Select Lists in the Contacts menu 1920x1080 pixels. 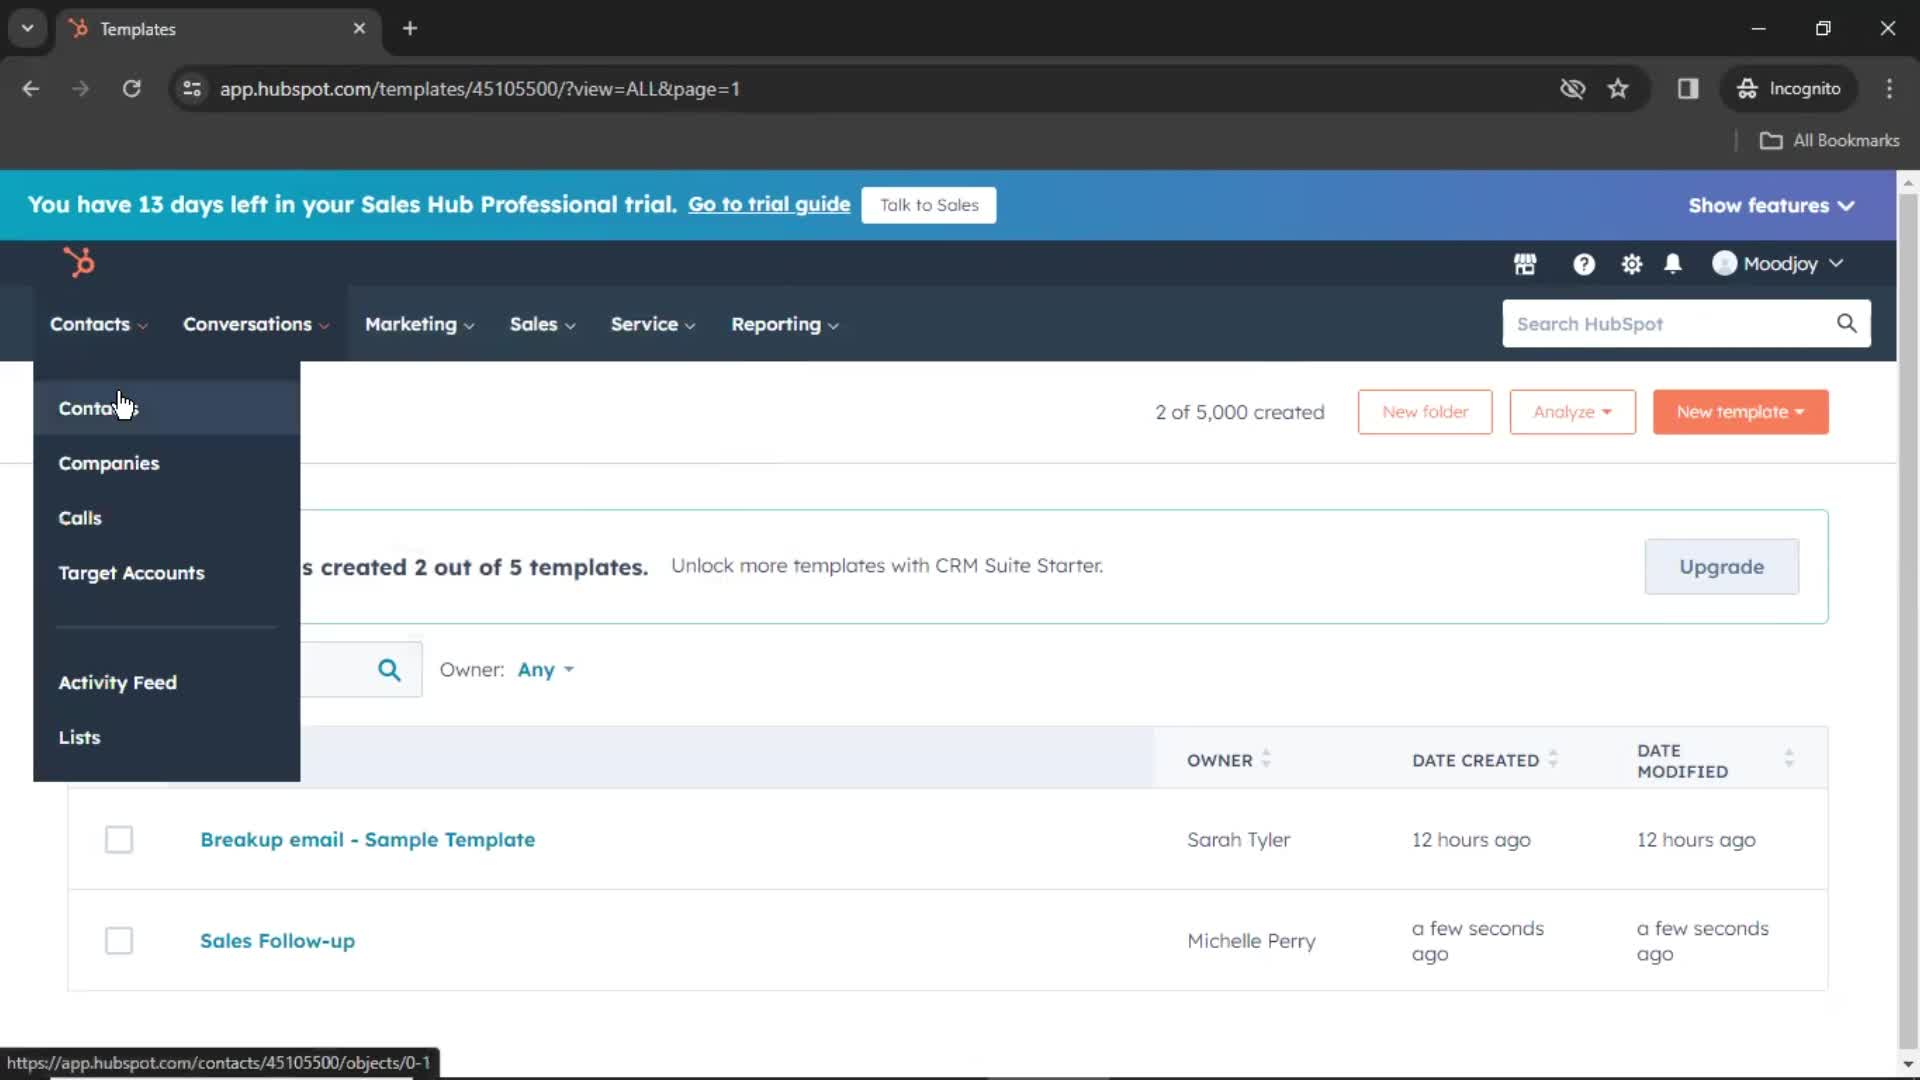pos(166,737)
